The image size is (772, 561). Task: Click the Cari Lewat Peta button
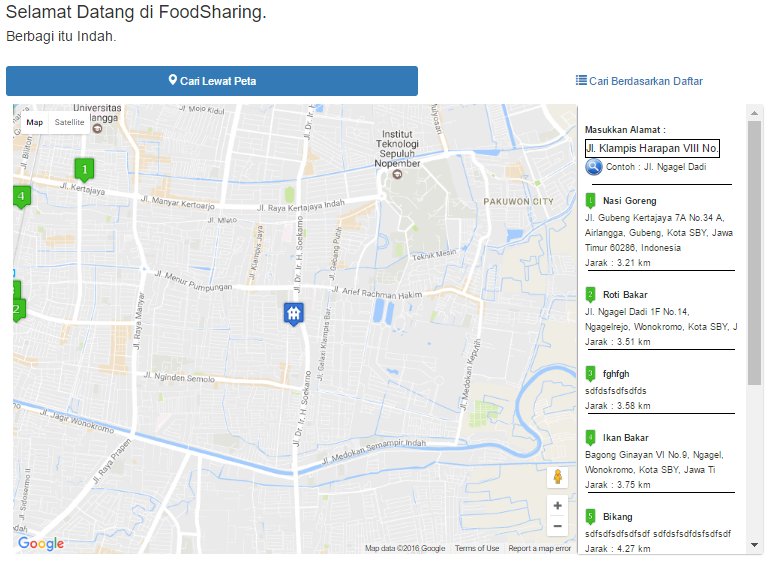point(212,81)
